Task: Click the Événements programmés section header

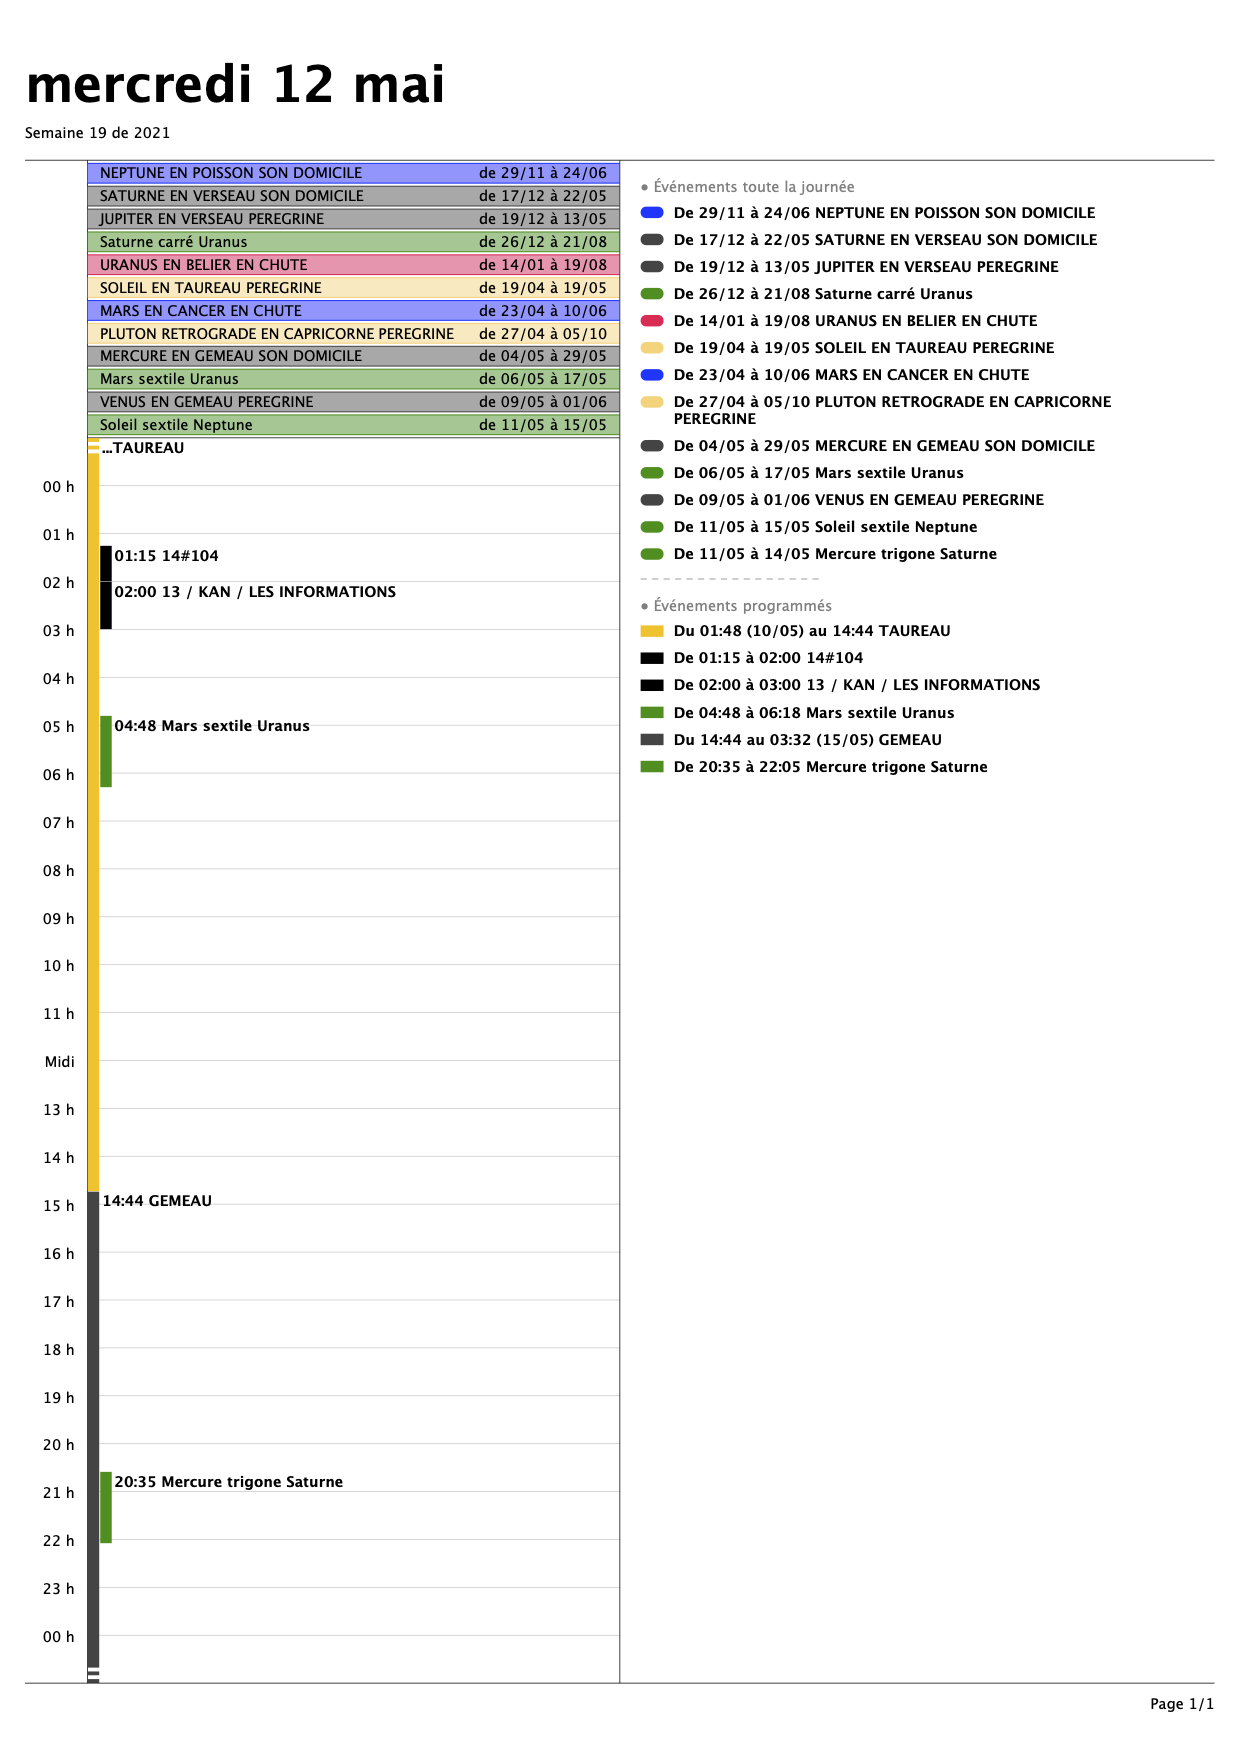Action: 742,606
